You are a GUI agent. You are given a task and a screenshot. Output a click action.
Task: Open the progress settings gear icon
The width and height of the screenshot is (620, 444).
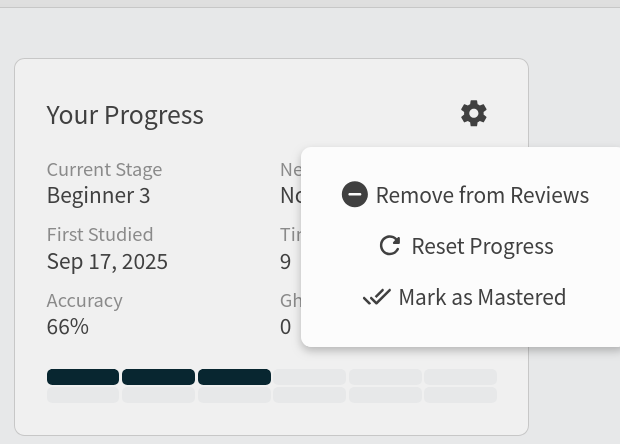474,114
